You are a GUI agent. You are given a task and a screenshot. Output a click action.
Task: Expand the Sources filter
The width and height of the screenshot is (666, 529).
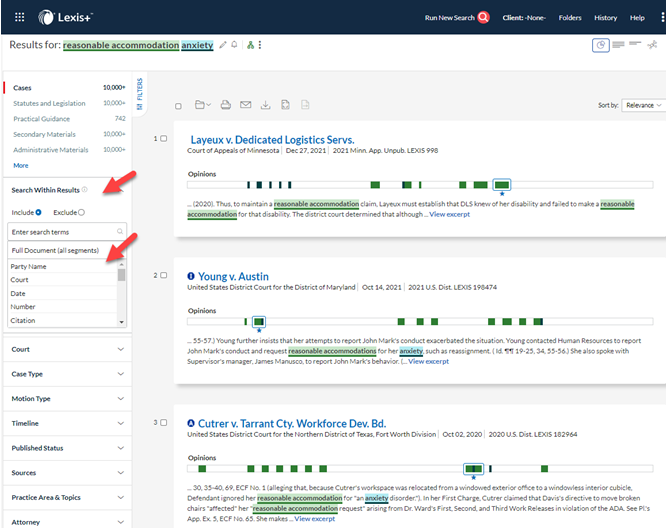coord(68,472)
